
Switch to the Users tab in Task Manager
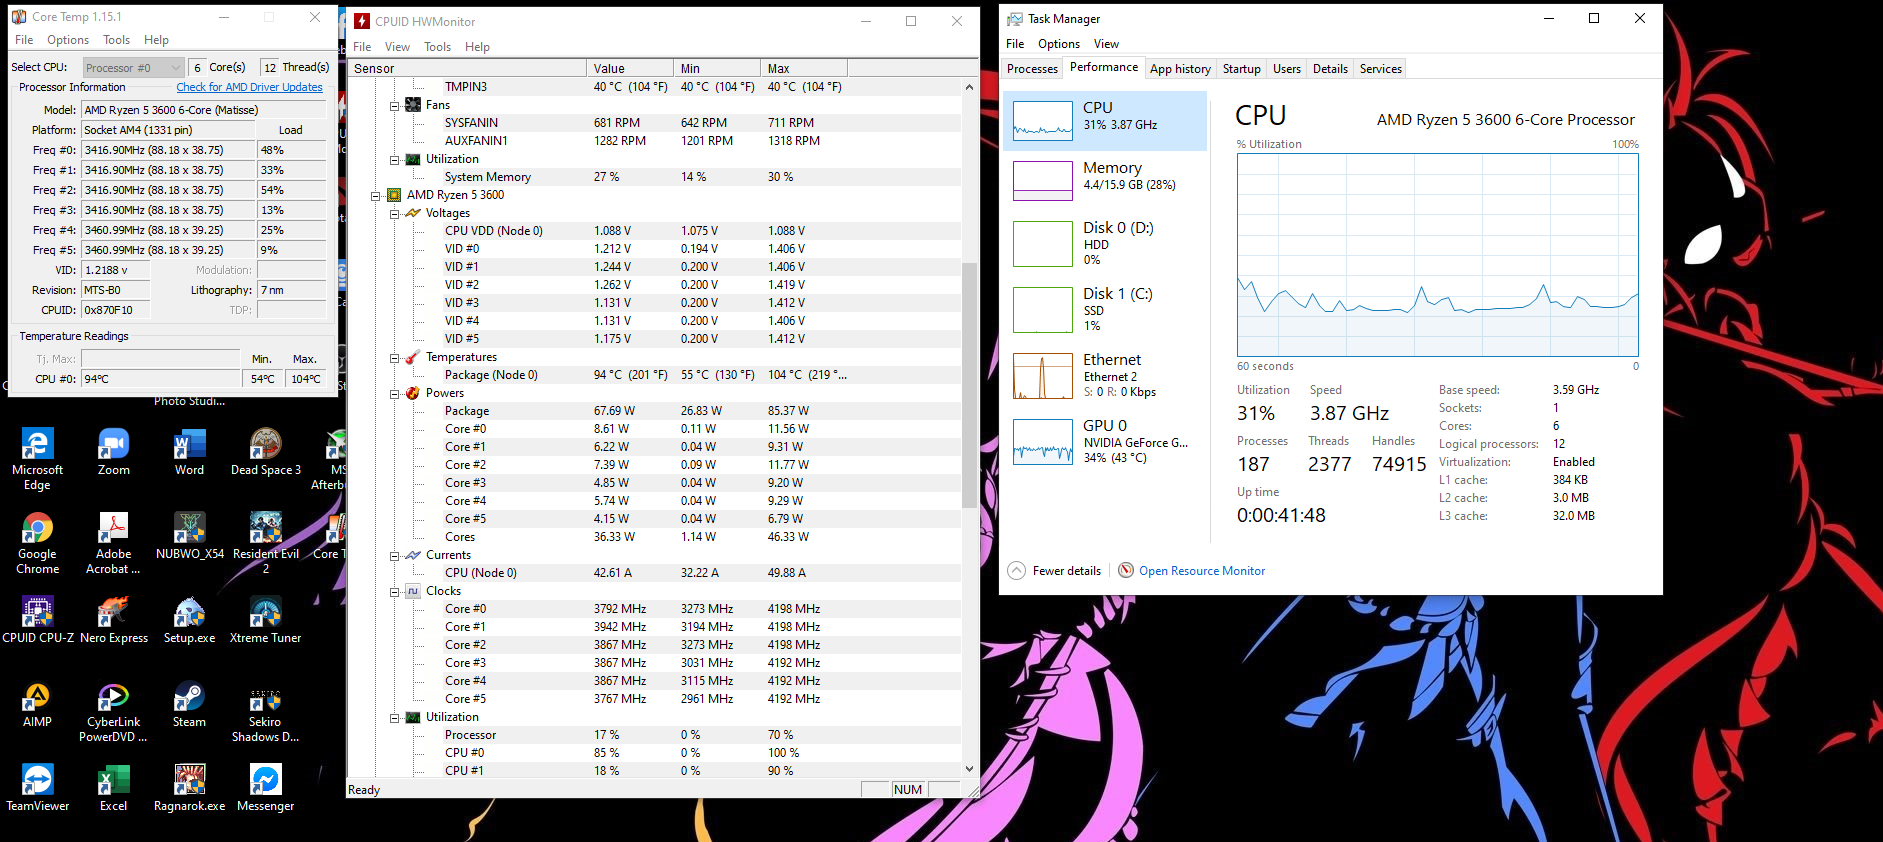[1287, 69]
